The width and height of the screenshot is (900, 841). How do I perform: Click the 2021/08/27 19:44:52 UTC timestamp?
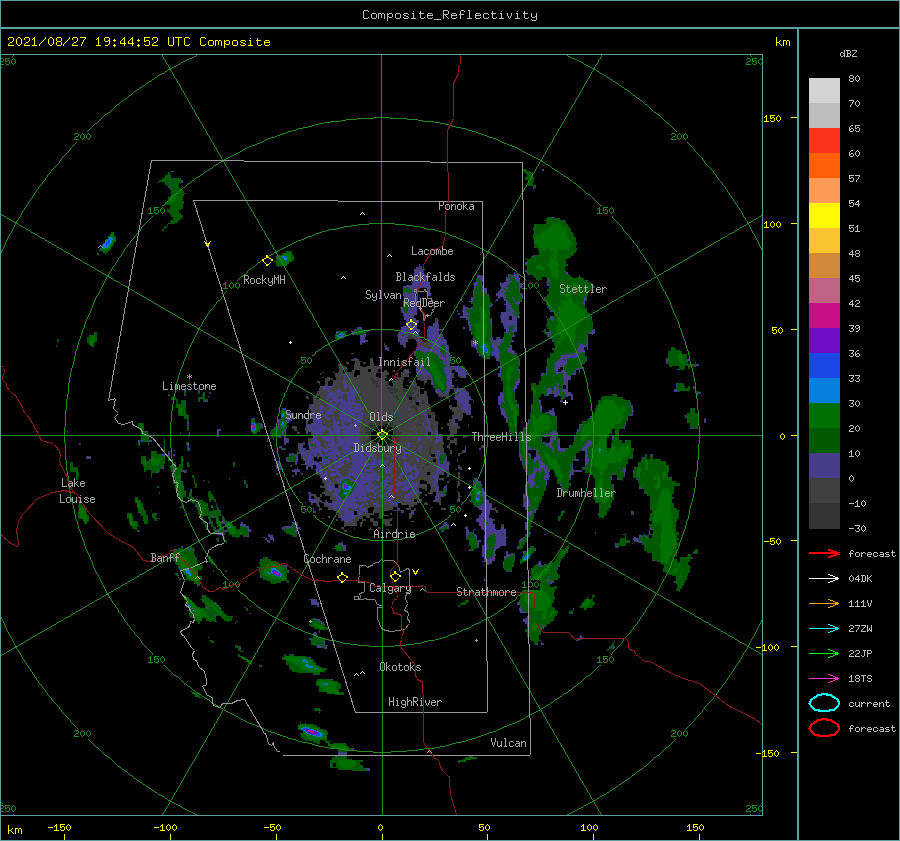(x=138, y=42)
